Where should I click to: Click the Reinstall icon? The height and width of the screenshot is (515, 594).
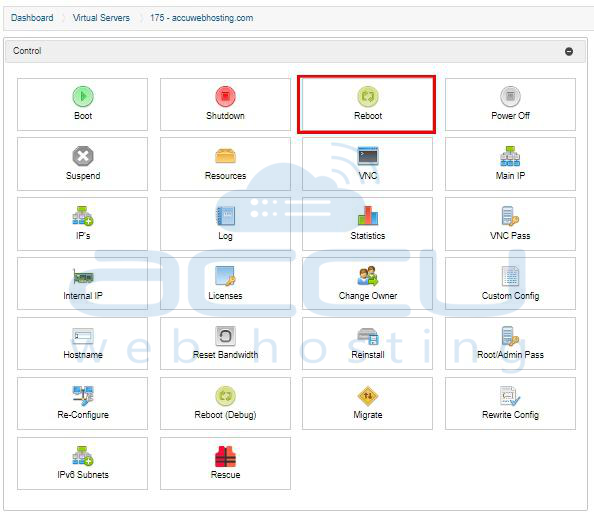pyautogui.click(x=368, y=336)
